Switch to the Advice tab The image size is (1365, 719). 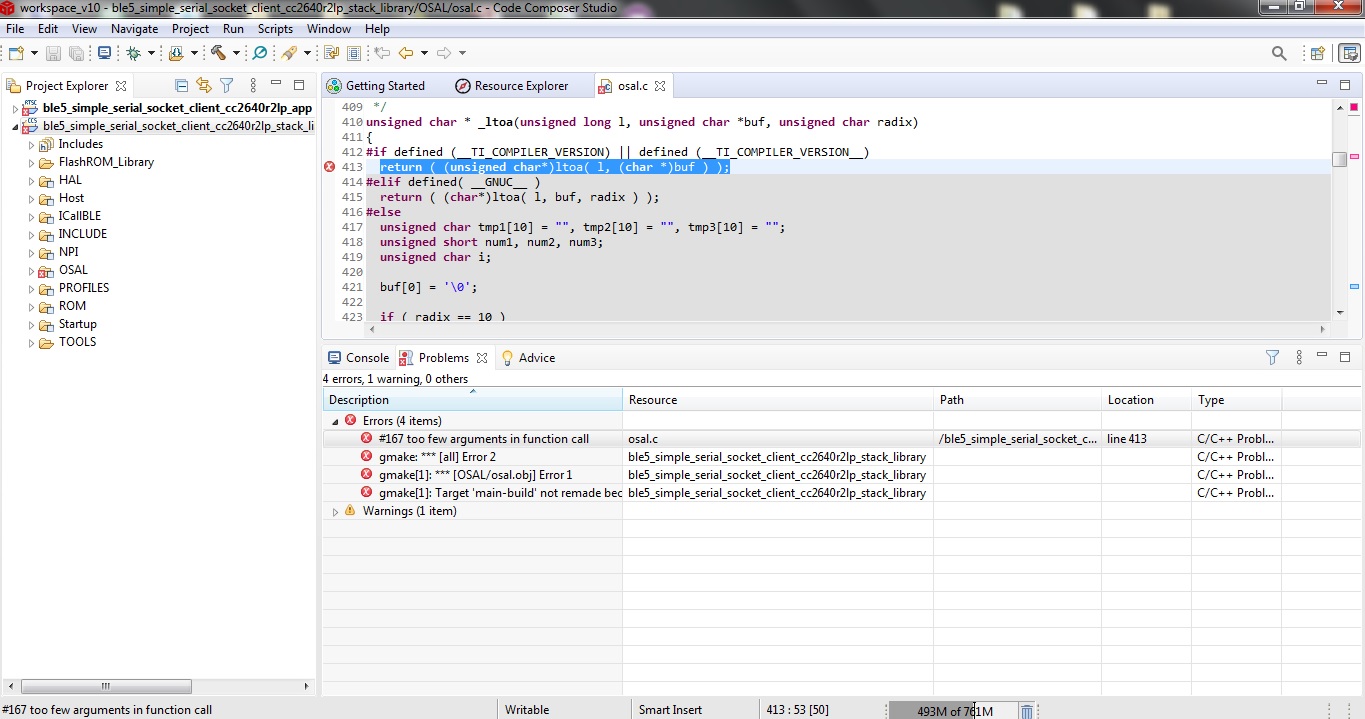(528, 358)
